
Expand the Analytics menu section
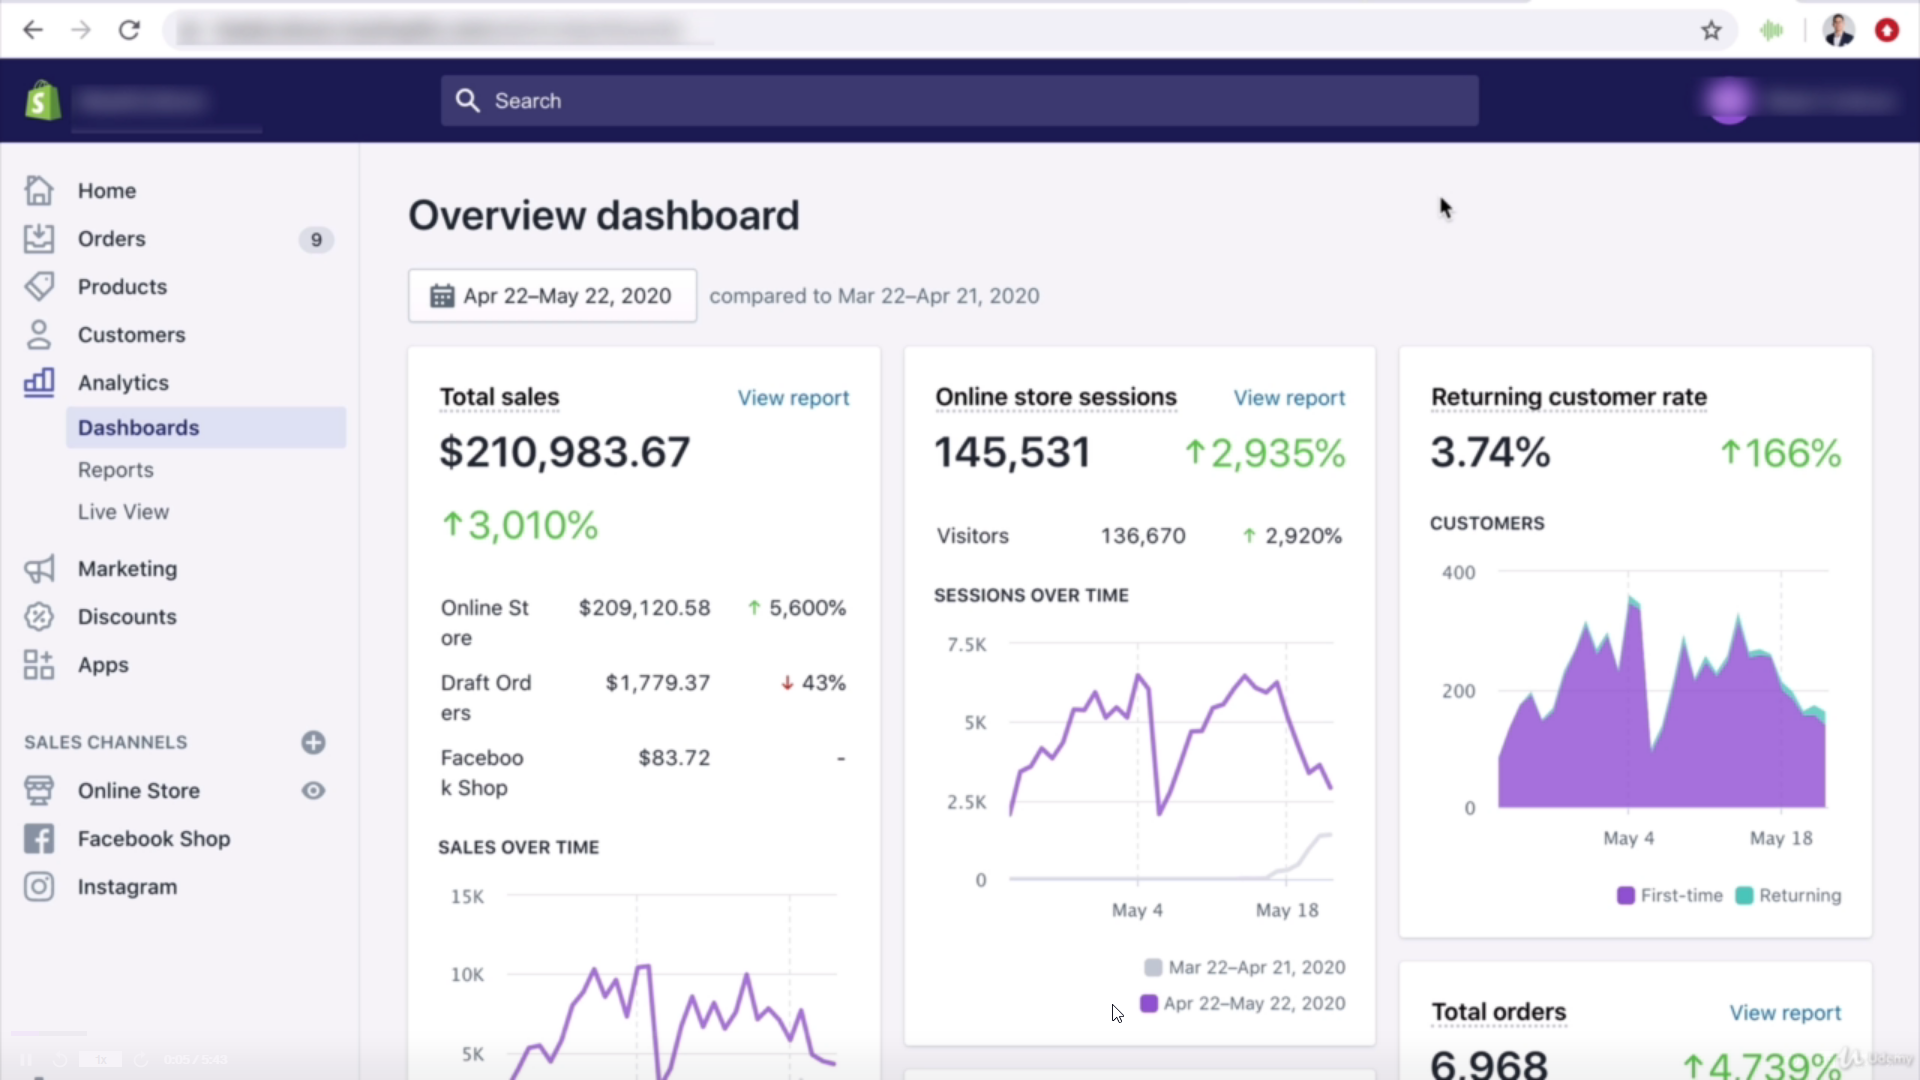(123, 383)
